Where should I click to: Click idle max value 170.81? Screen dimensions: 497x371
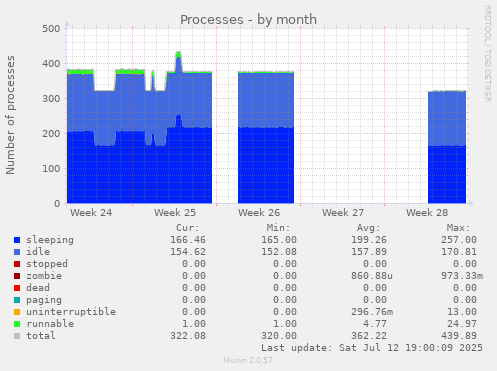pyautogui.click(x=459, y=252)
